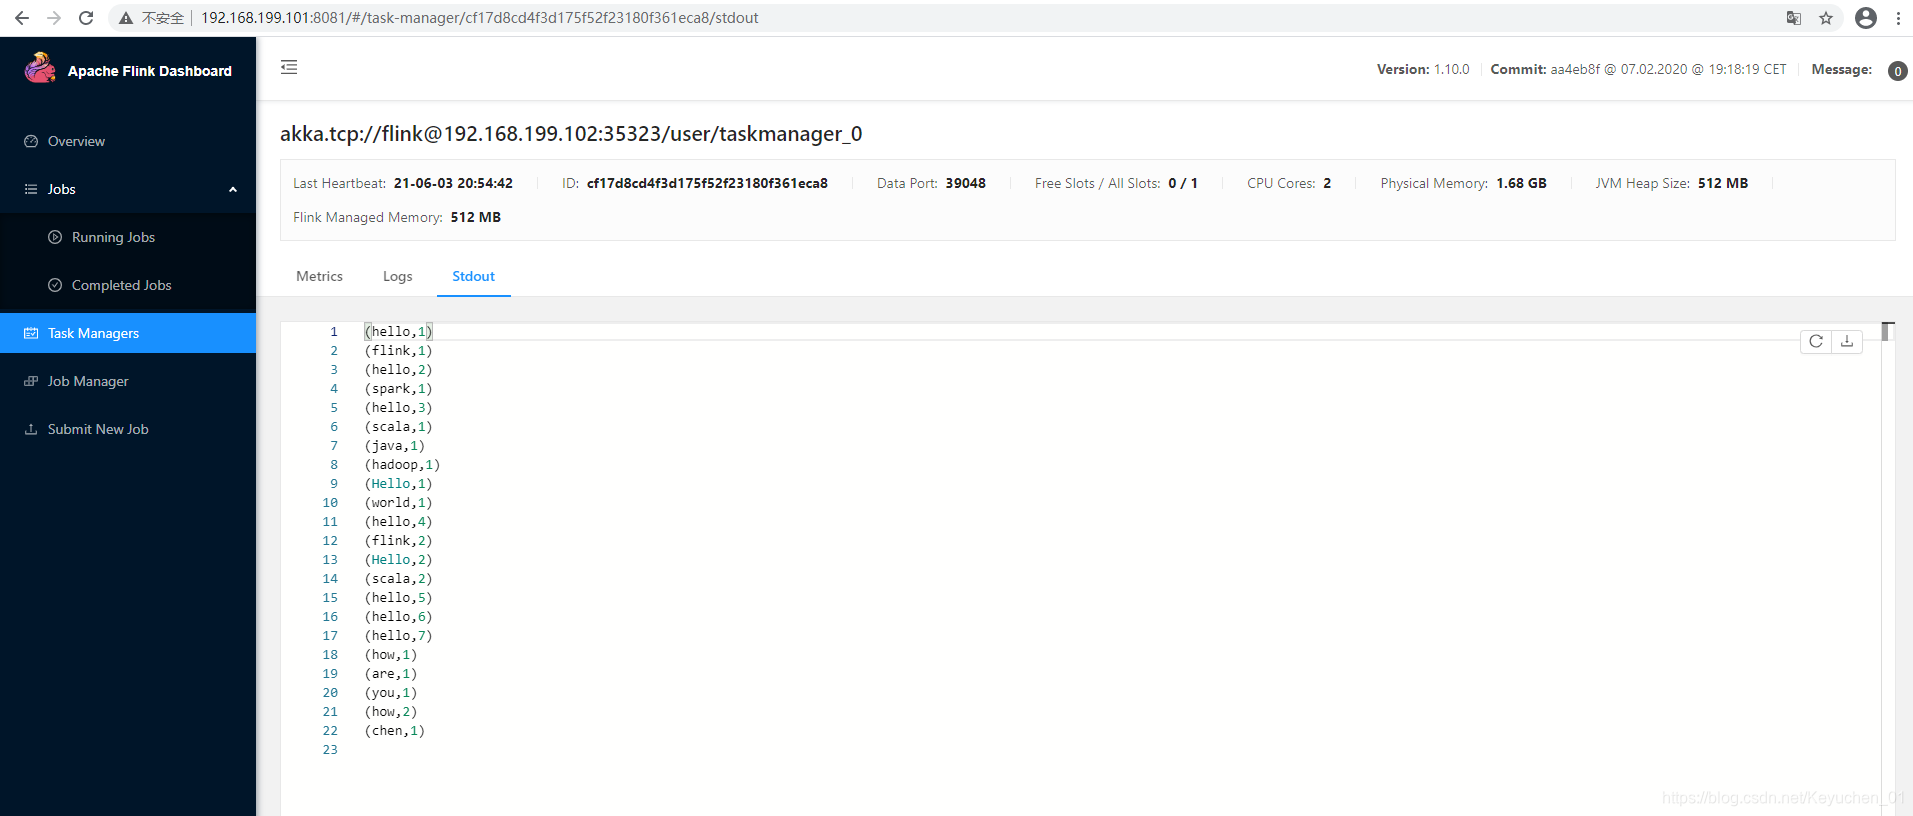The height and width of the screenshot is (816, 1913).
Task: Click the Commit aa4eb8f info text
Action: 1638,69
